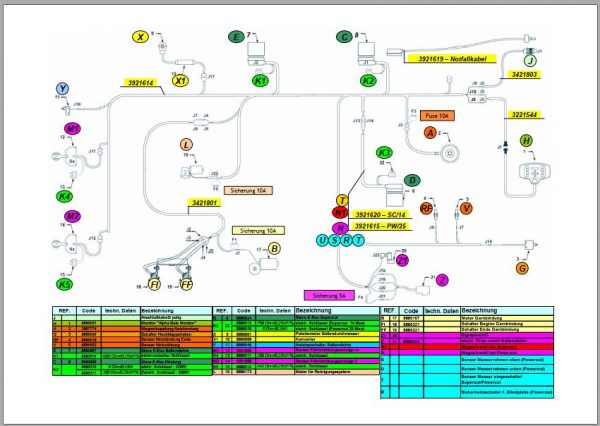Select the 3921620 – SC/14 label
The image size is (600, 426).
[x=380, y=214]
